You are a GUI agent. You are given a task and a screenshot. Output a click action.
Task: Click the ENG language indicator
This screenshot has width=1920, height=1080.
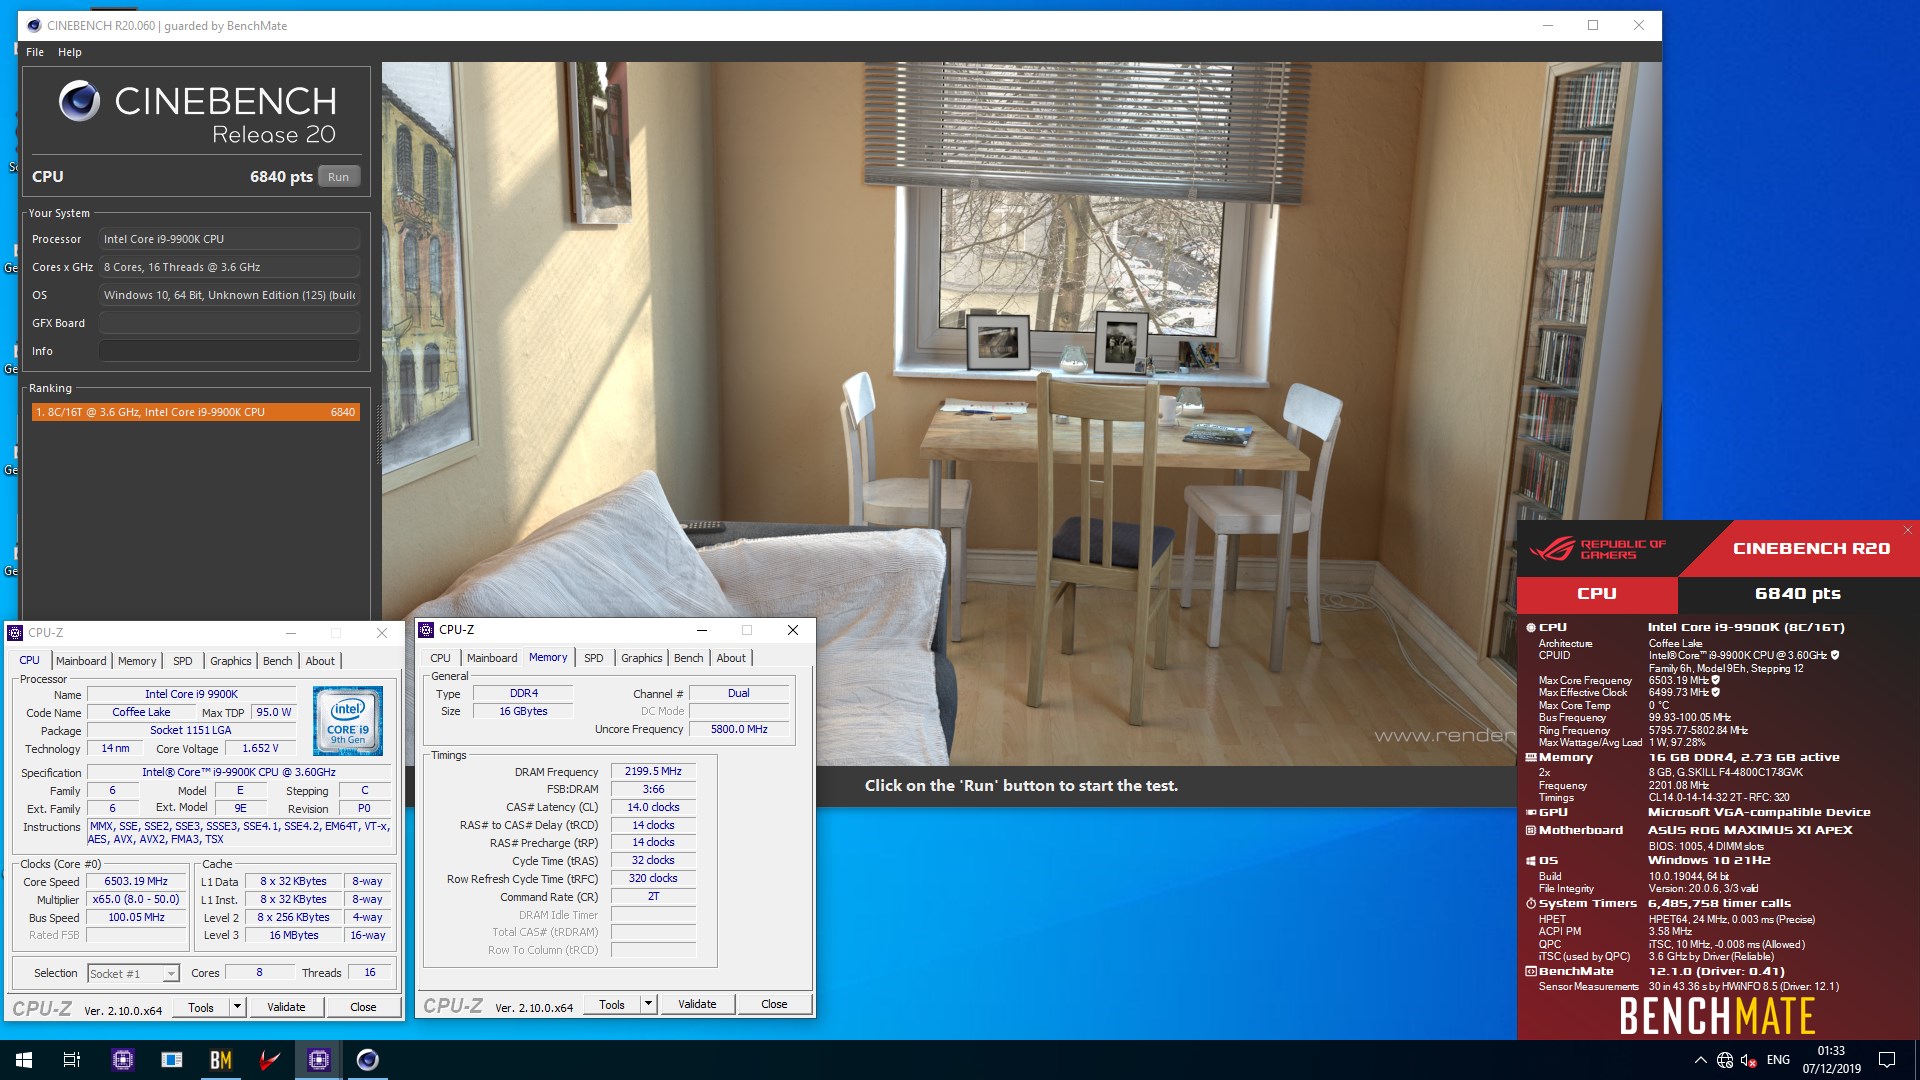(1778, 1060)
